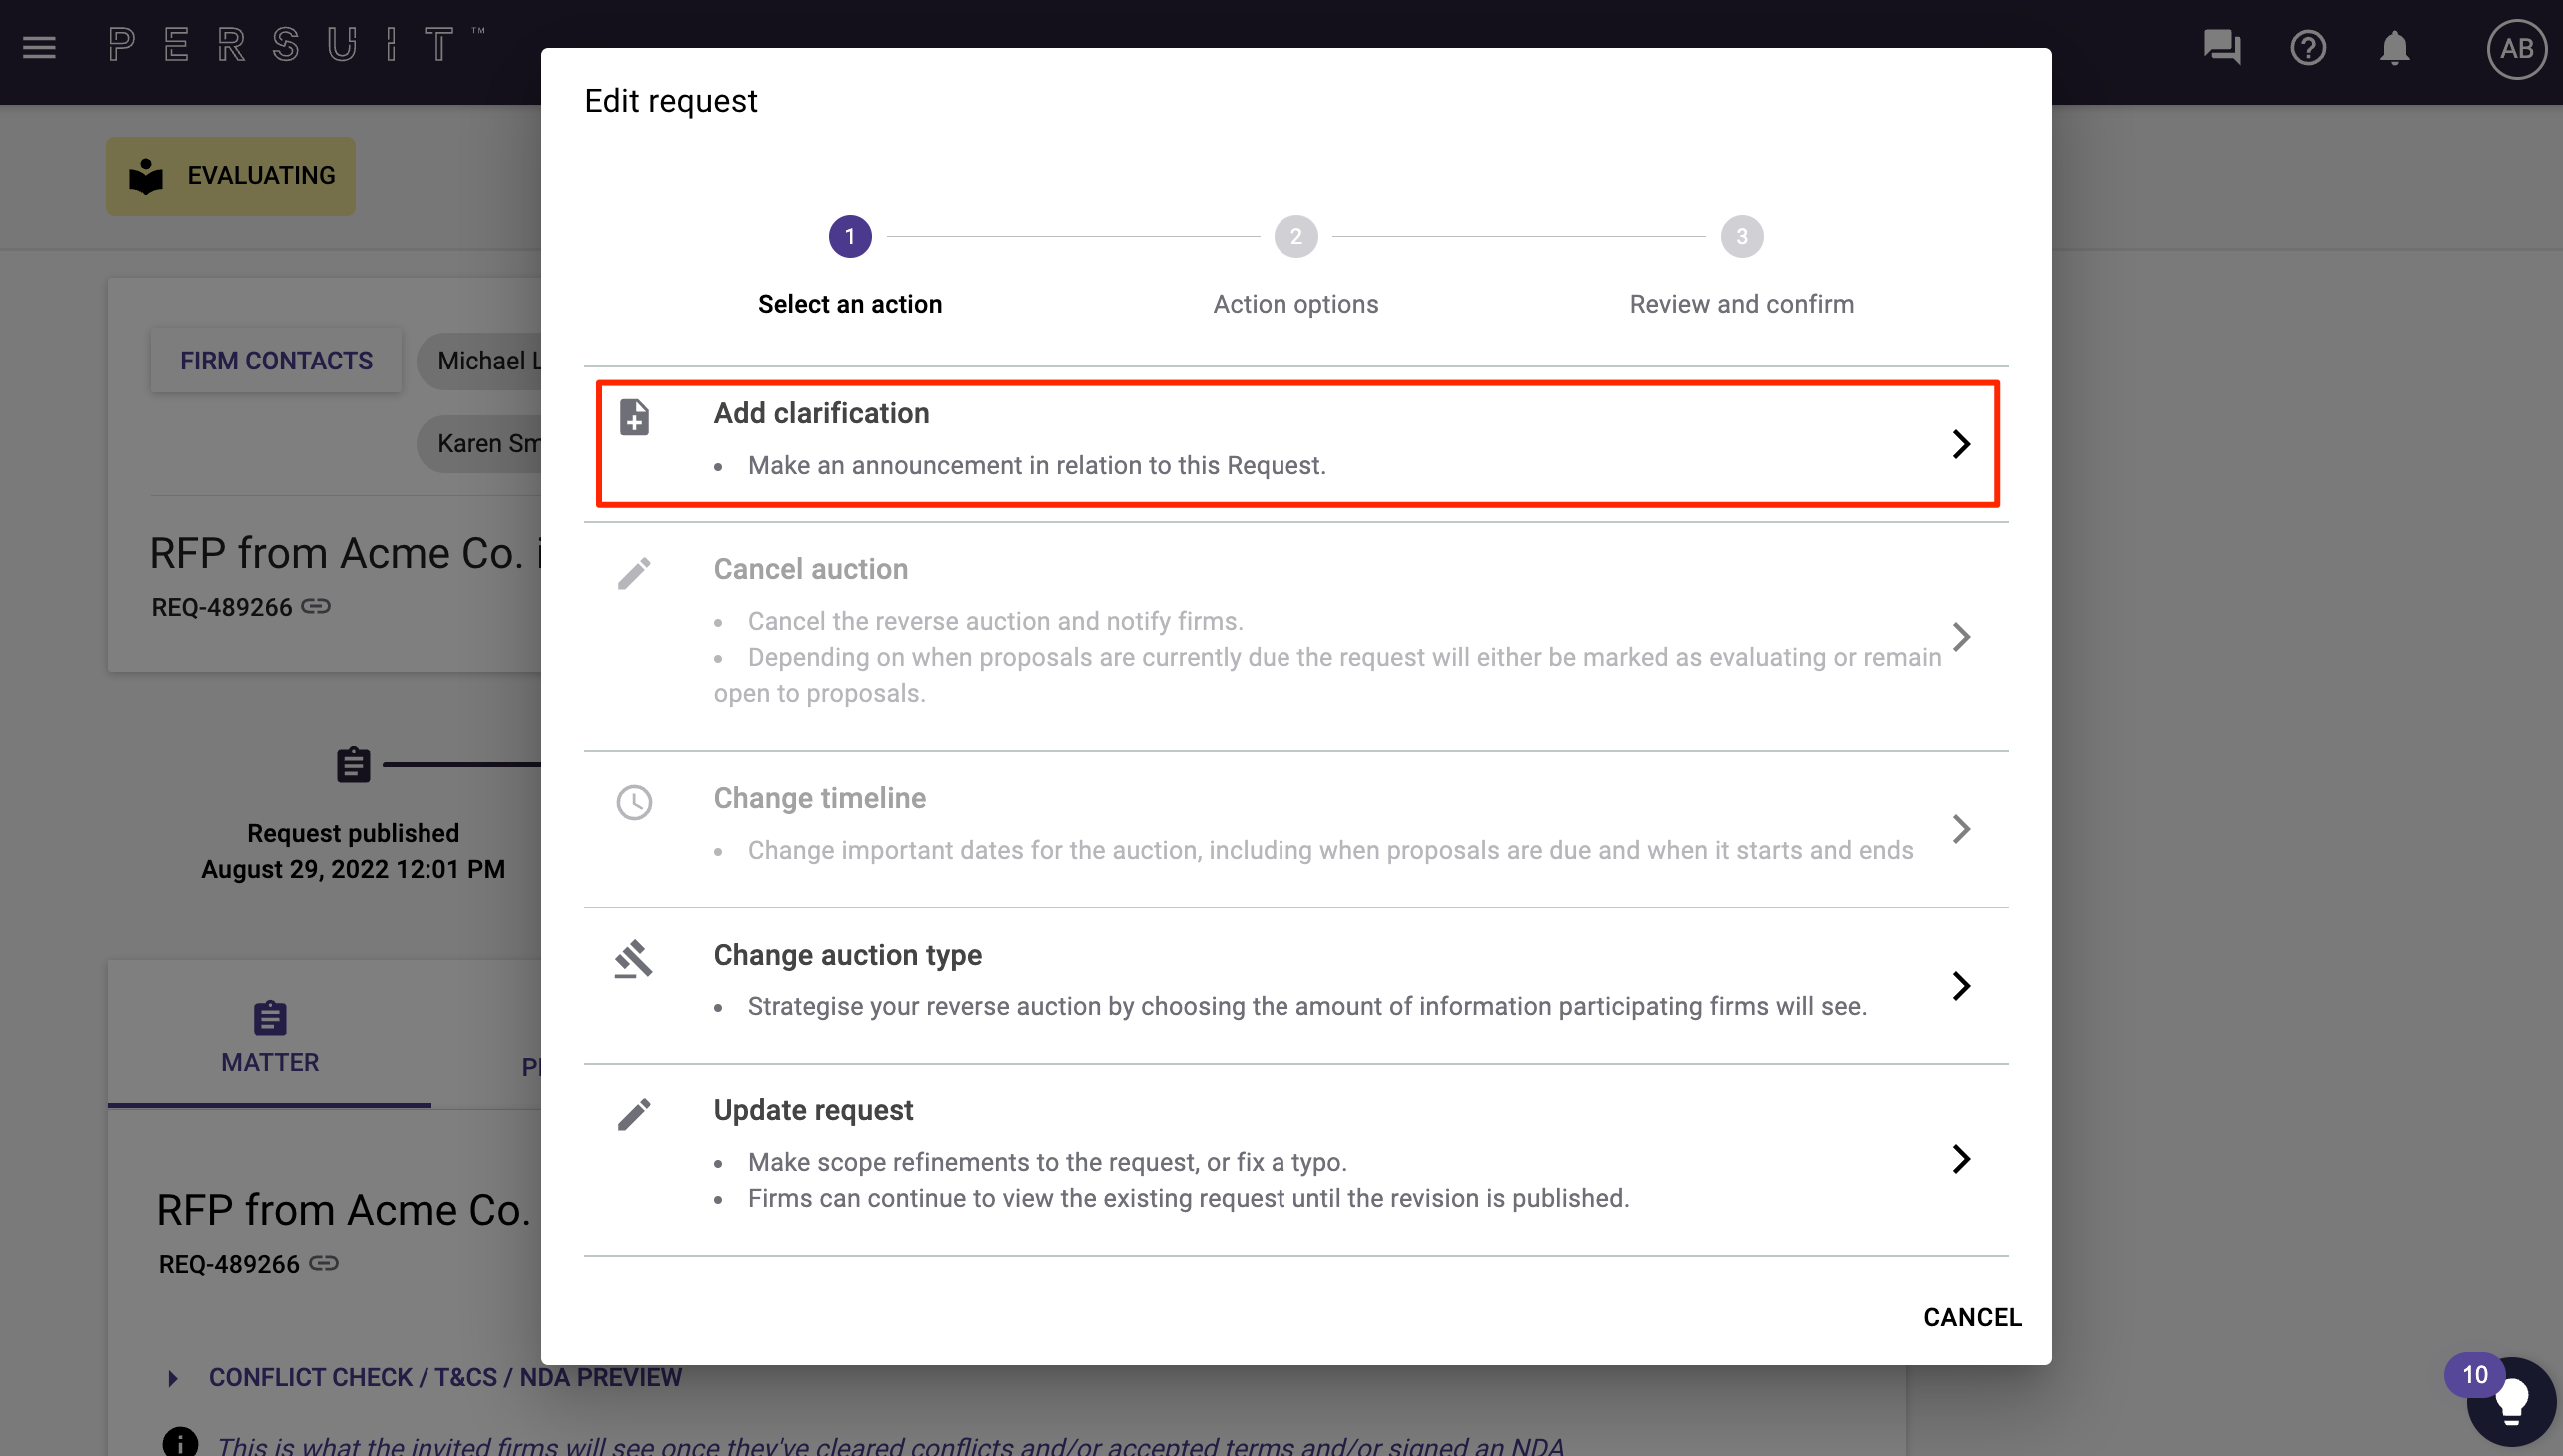The width and height of the screenshot is (2563, 1456).
Task: Open the help question mark icon
Action: 2308,47
